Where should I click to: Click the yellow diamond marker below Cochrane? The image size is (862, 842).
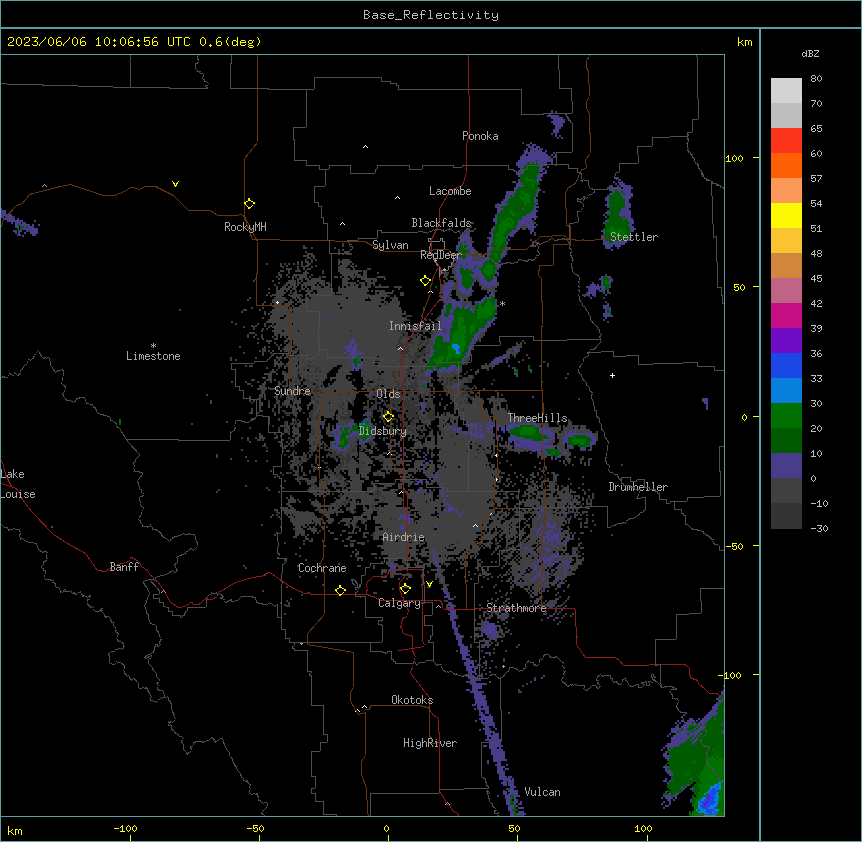(340, 590)
